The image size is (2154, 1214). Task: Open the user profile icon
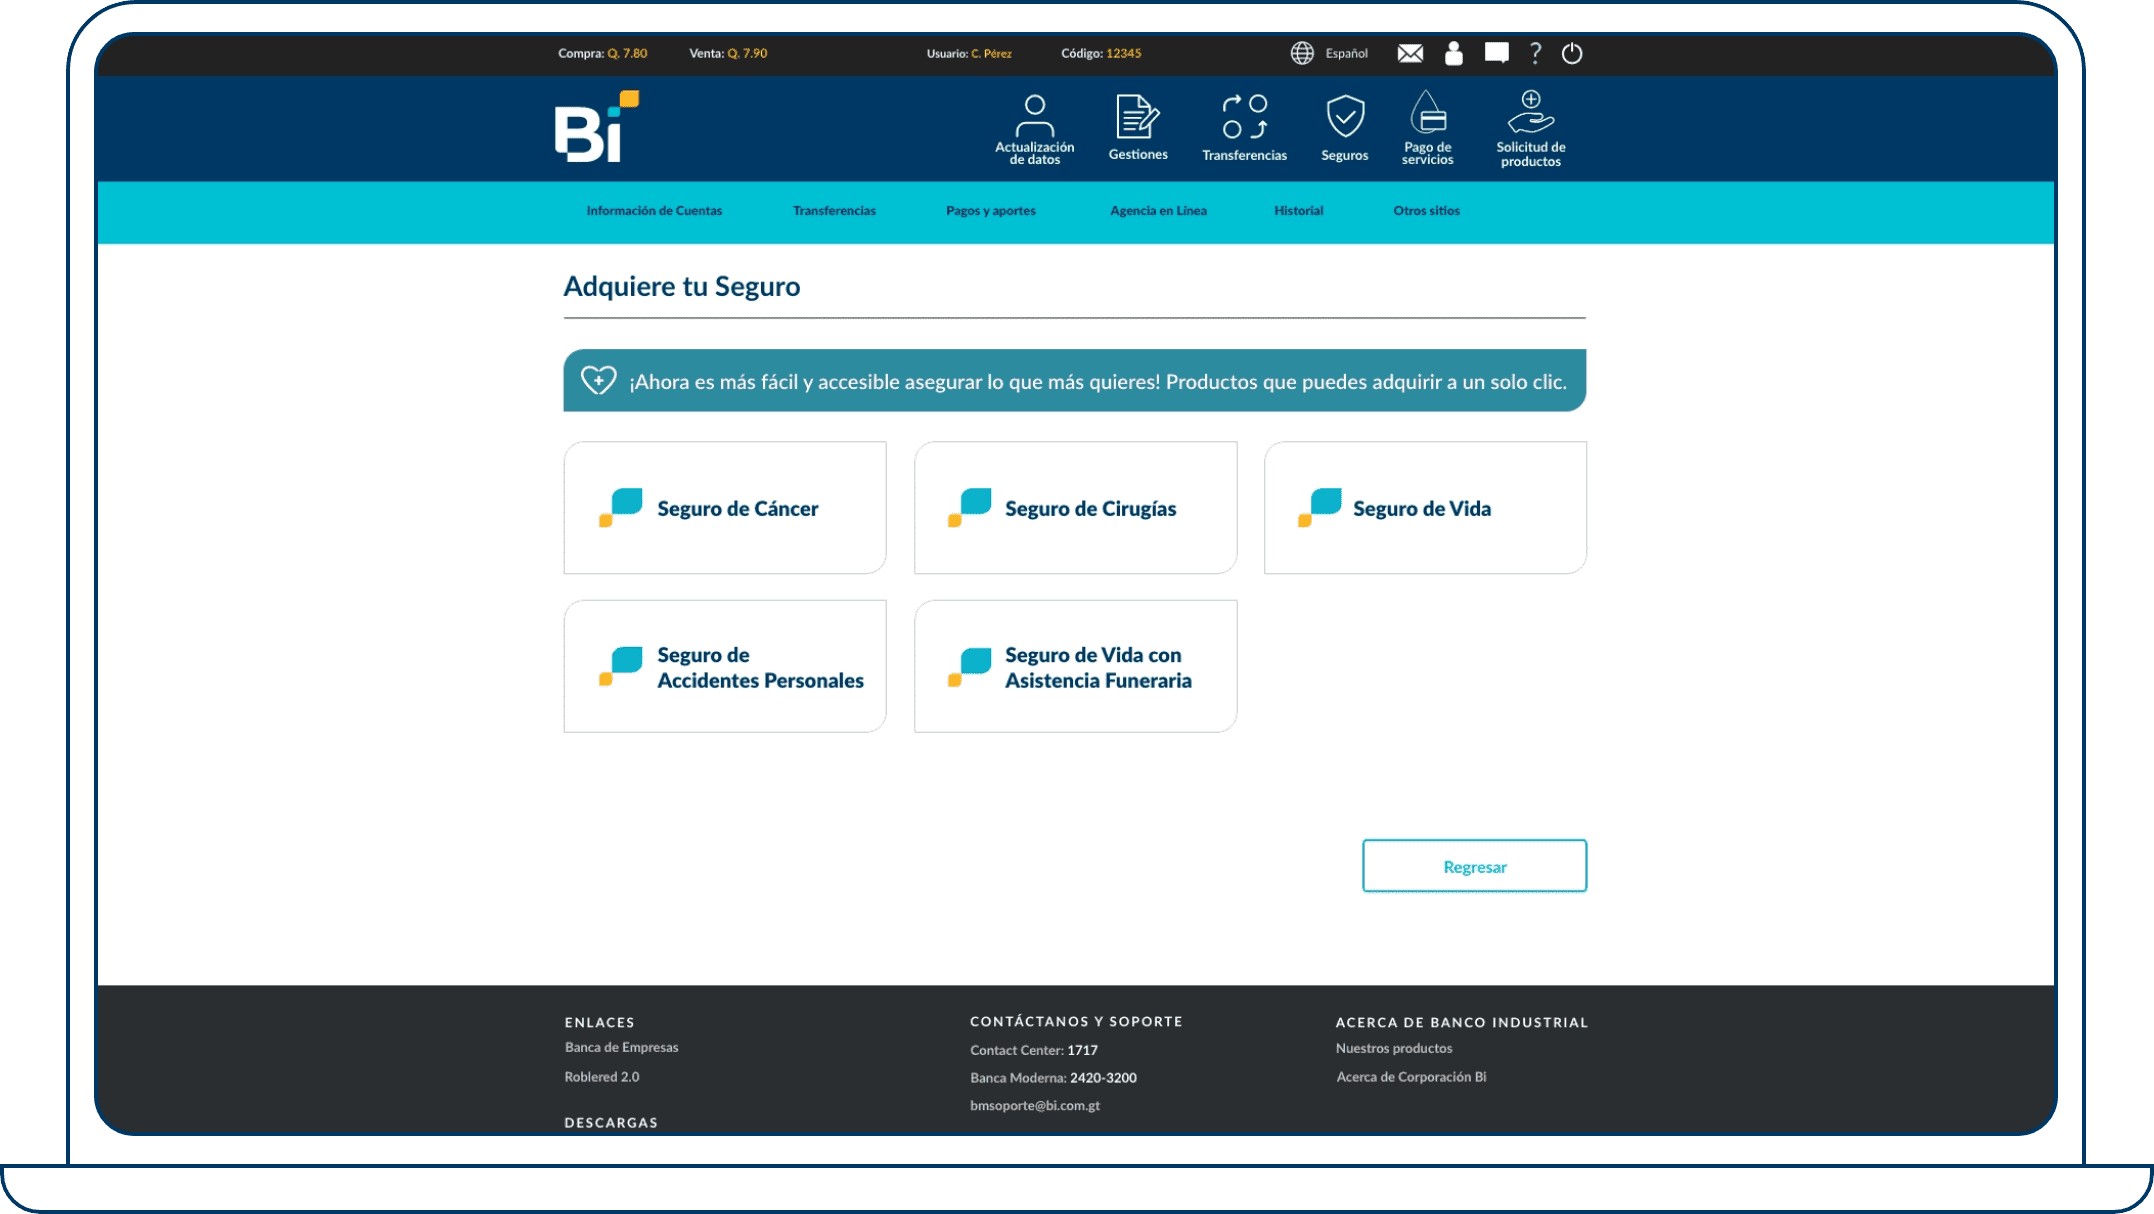(x=1454, y=53)
